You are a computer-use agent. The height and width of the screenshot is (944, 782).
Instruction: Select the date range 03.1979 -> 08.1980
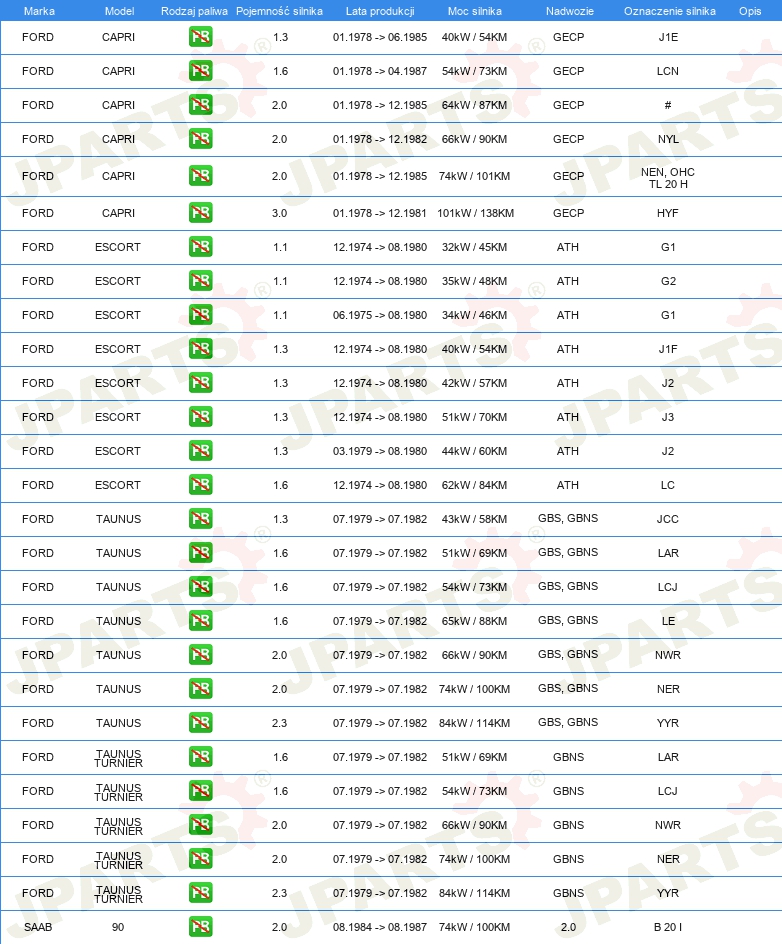380,452
